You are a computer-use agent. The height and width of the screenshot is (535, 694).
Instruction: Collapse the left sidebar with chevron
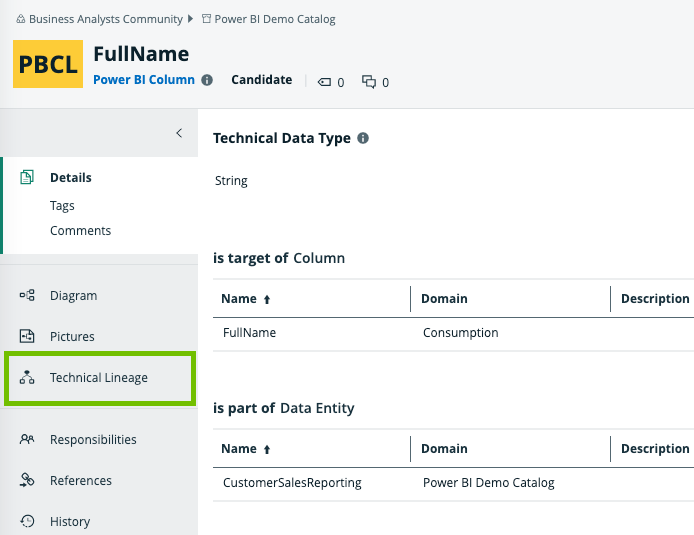coord(179,133)
